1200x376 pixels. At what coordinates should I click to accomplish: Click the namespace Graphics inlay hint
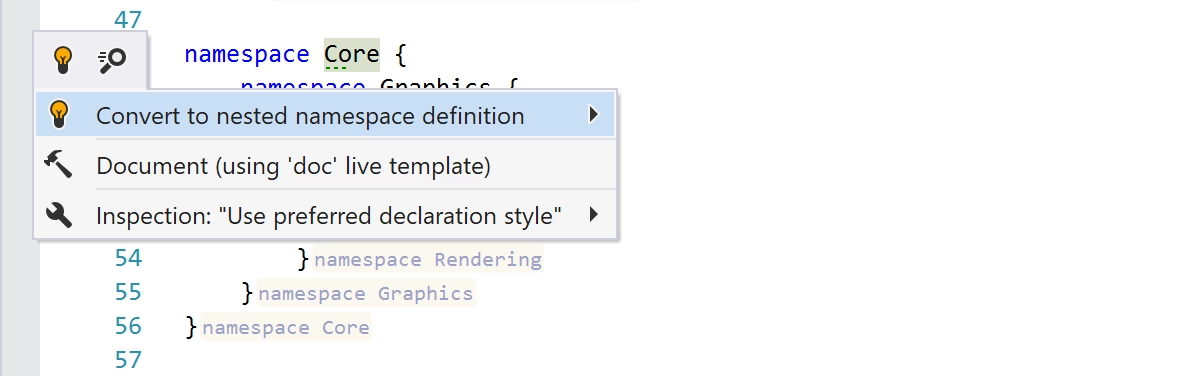pos(365,294)
